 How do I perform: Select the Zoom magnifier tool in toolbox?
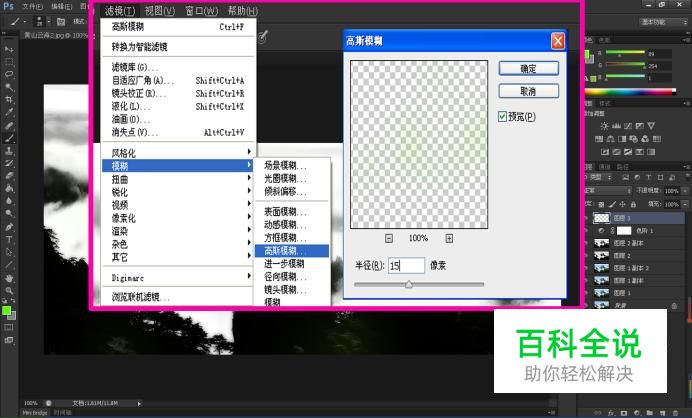click(x=9, y=290)
